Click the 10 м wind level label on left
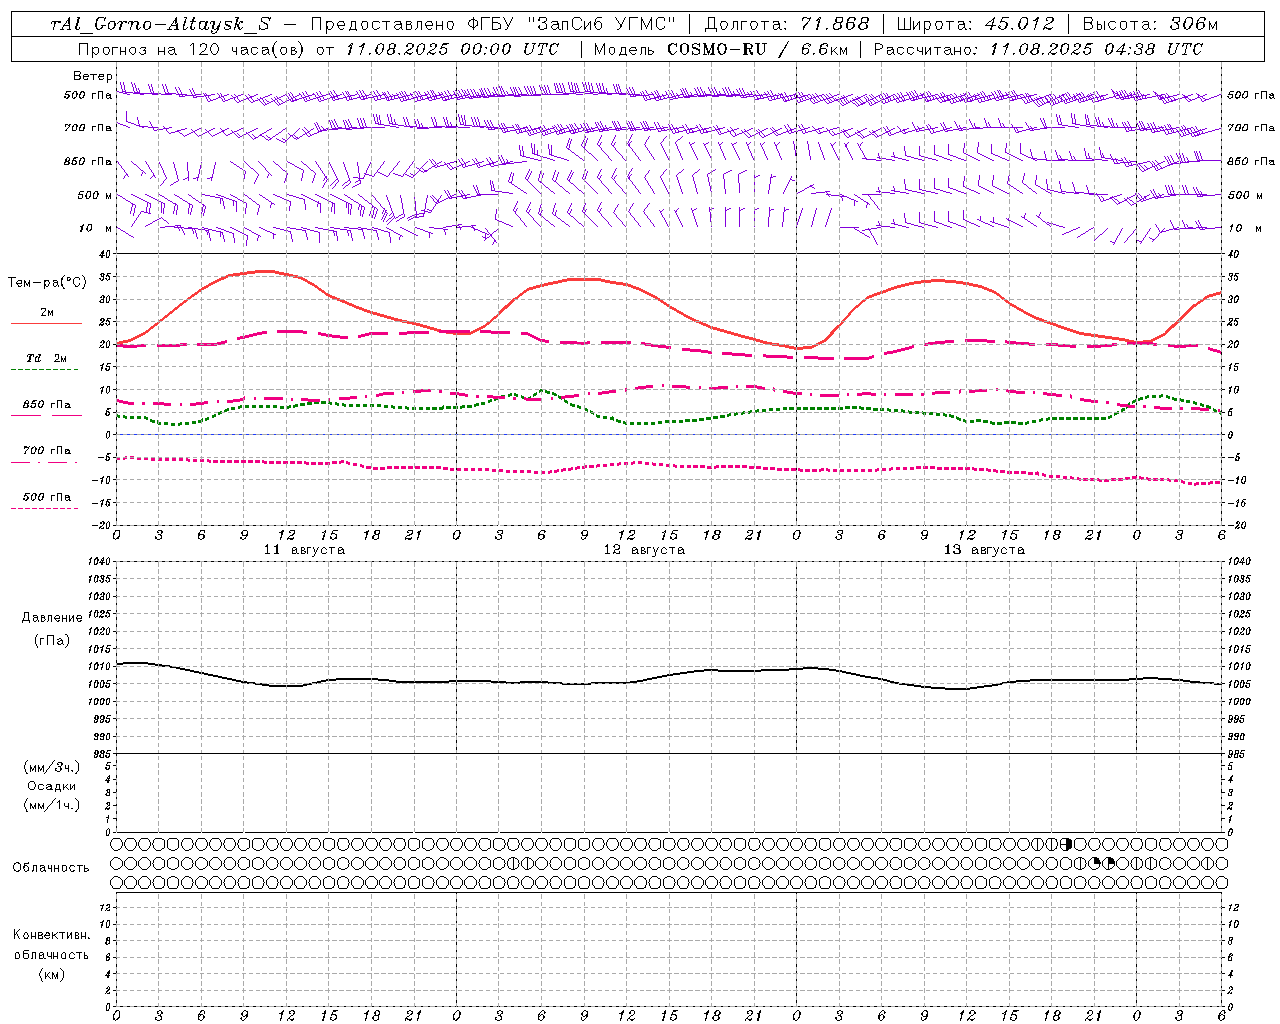Image resolution: width=1280 pixels, height=1024 pixels. coord(96,228)
